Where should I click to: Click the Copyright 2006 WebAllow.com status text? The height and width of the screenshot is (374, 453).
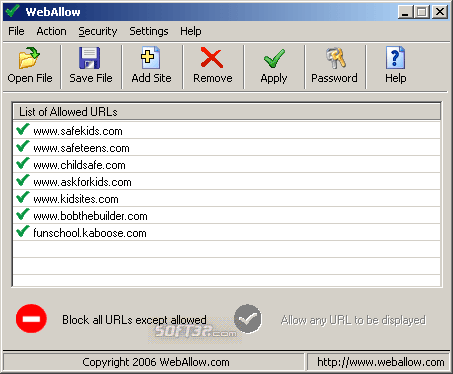tap(156, 362)
